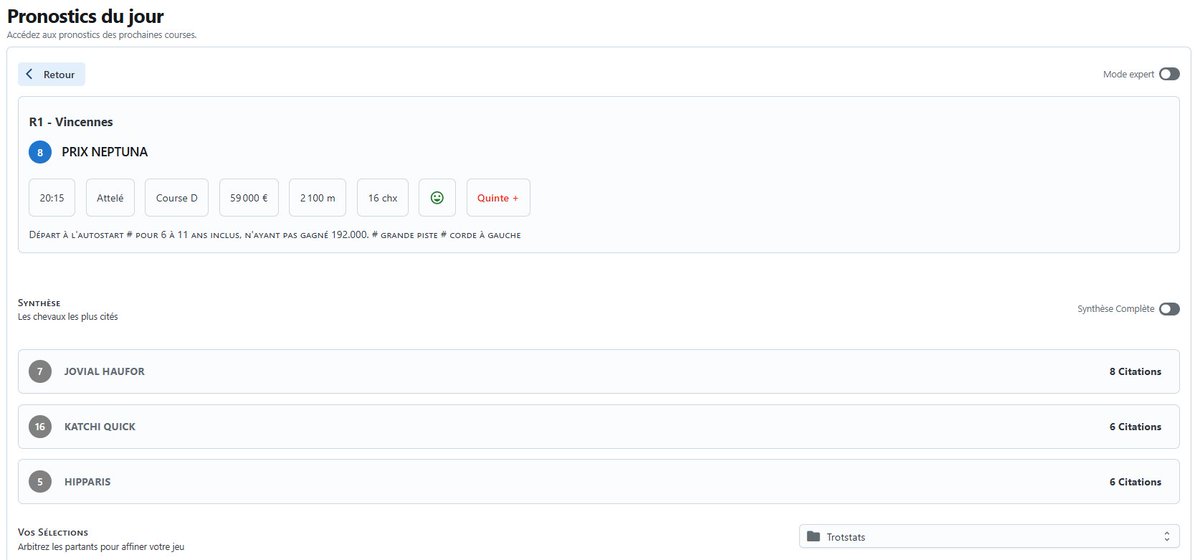This screenshot has width=1200, height=560.
Task: Open the HIPPARIS horse row
Action: click(599, 482)
